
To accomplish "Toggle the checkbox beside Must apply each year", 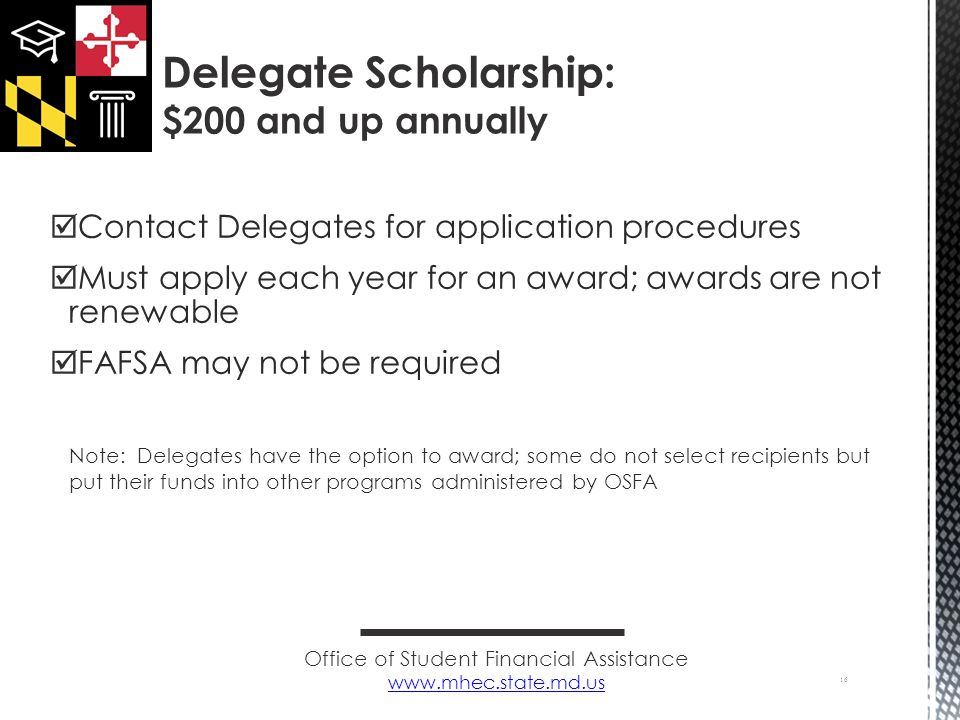I will coord(63,277).
